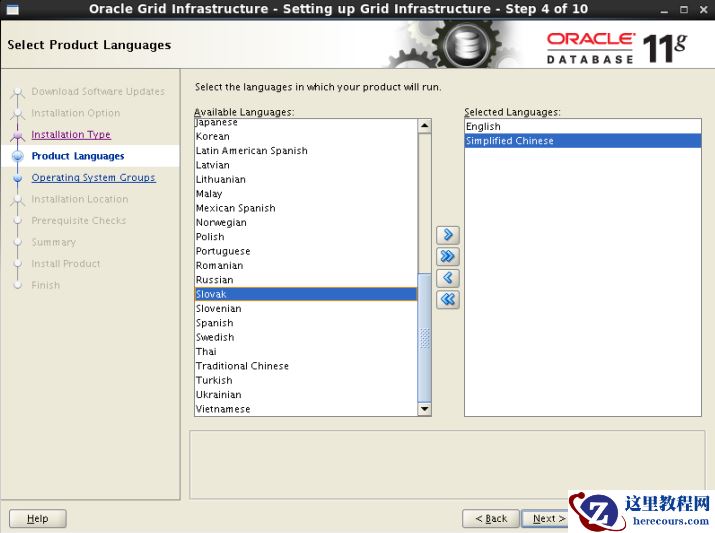The image size is (715, 533).
Task: Select Lithuanian in Available Languages
Action: pos(306,179)
